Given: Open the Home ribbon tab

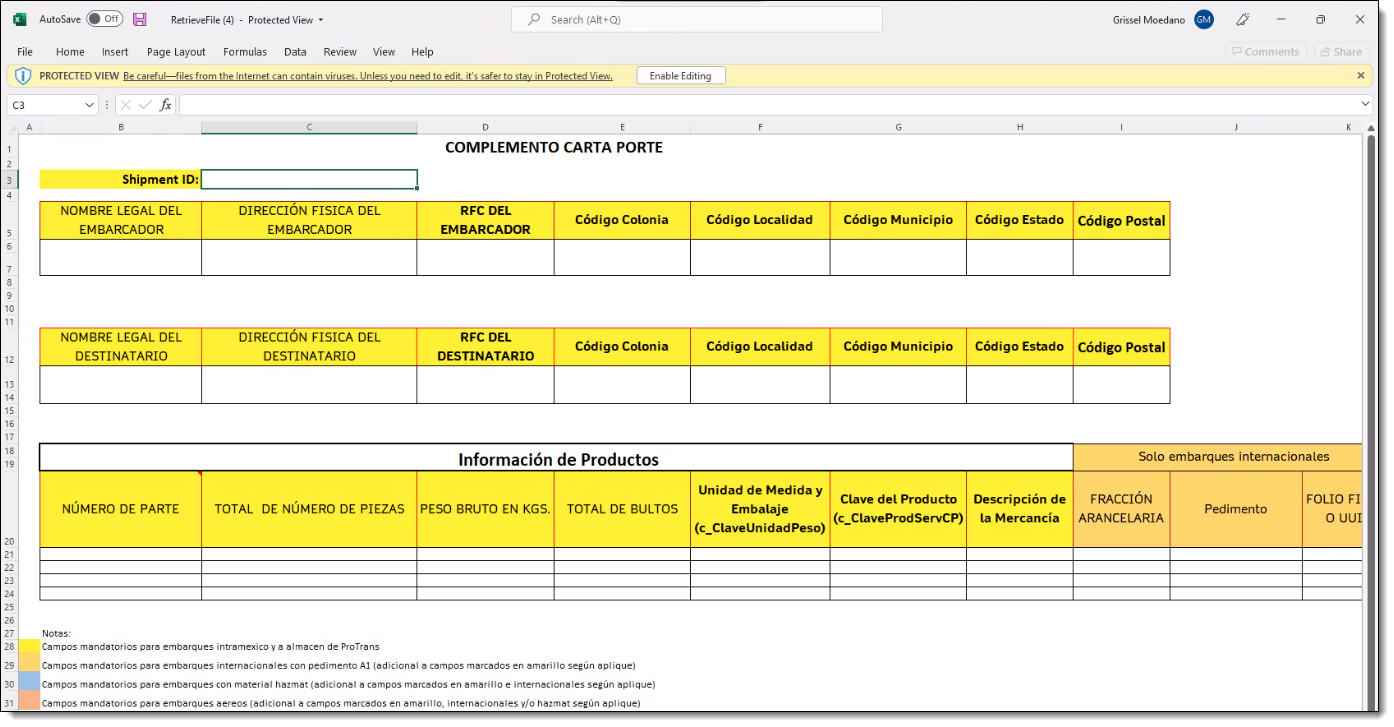Looking at the screenshot, I should point(70,52).
